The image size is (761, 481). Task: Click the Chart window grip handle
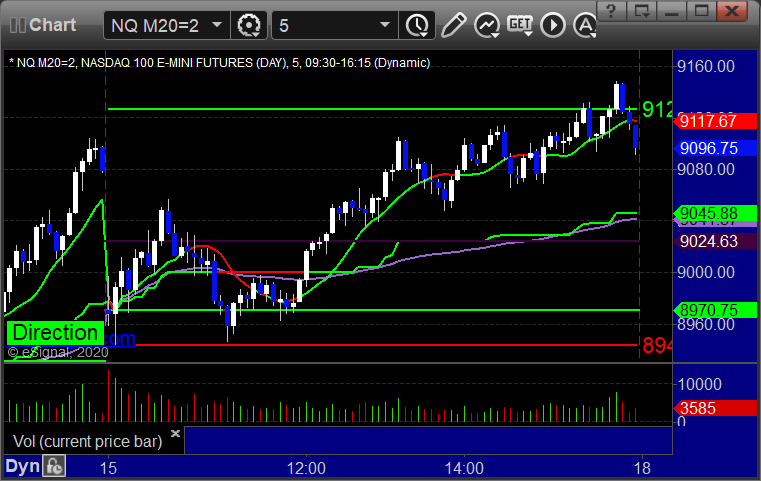[17, 25]
